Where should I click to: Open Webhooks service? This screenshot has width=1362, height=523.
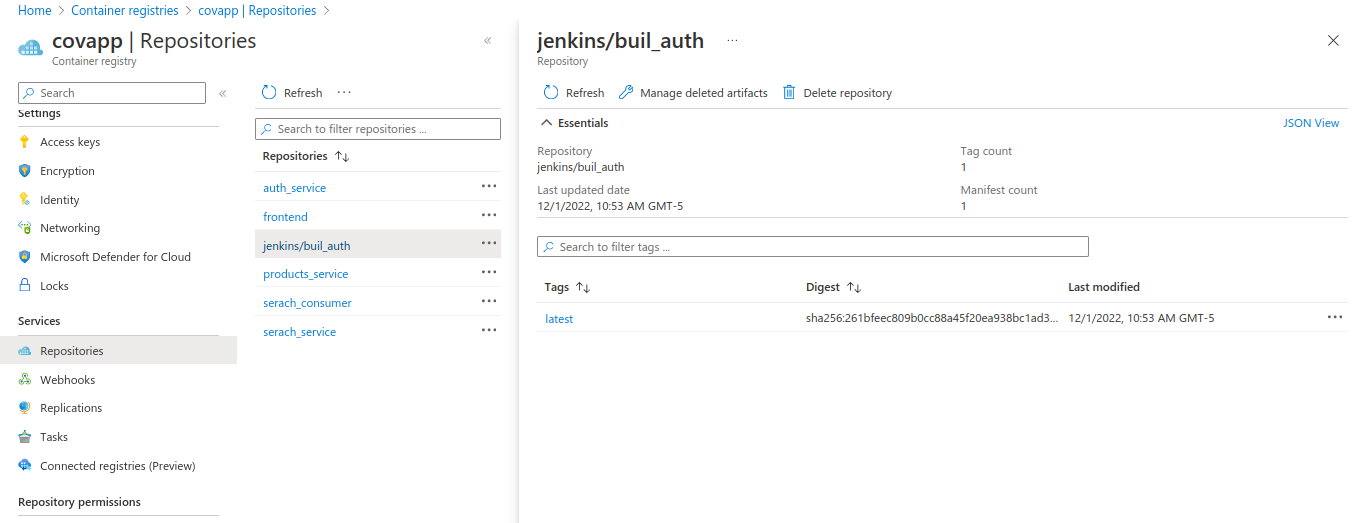68,380
